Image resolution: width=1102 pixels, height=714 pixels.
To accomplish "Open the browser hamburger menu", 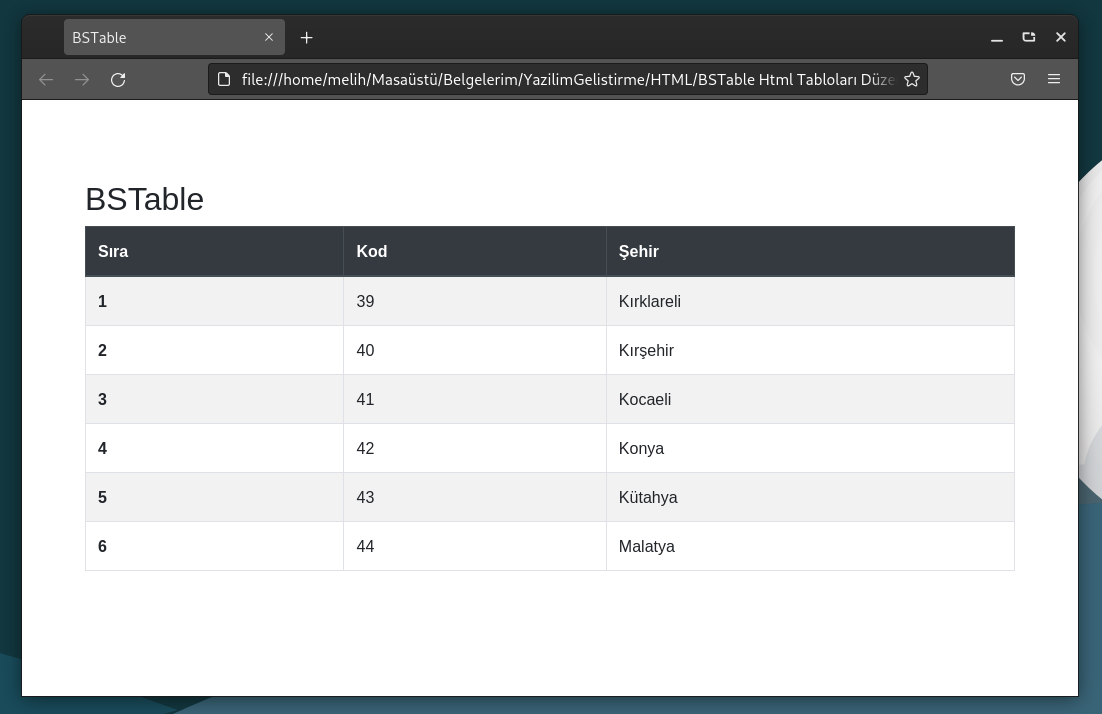I will click(1054, 79).
